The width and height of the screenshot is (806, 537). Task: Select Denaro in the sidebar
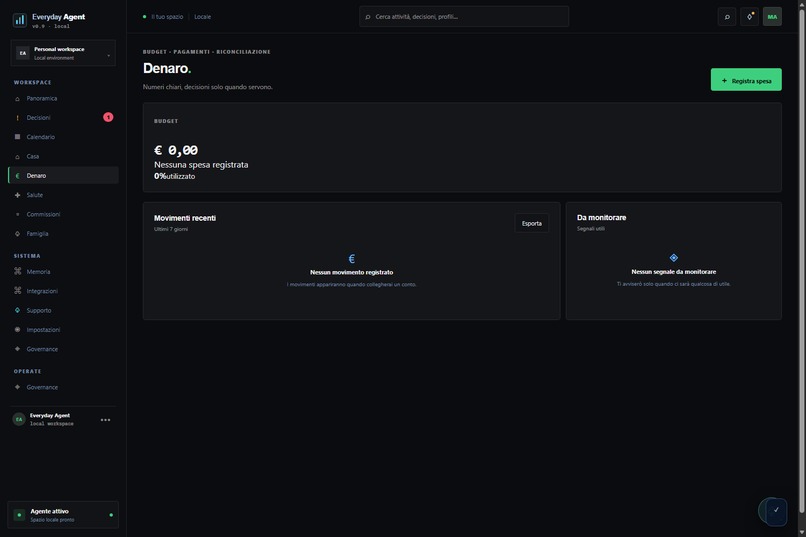tap(63, 175)
